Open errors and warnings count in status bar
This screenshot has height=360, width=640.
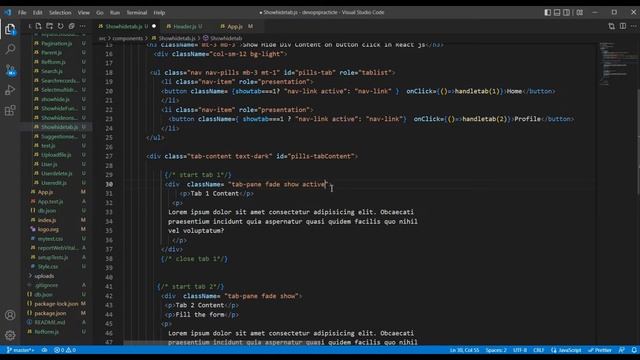tap(65, 350)
